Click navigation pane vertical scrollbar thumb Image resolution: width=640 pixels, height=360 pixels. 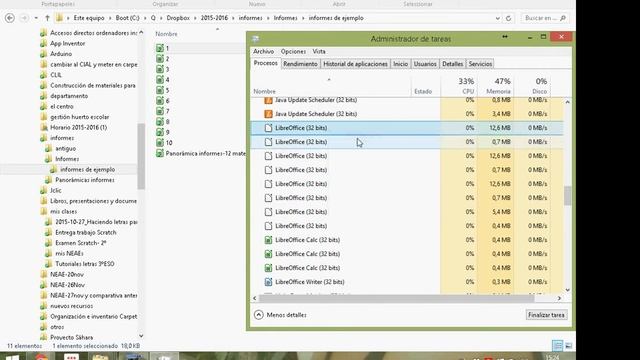141,156
